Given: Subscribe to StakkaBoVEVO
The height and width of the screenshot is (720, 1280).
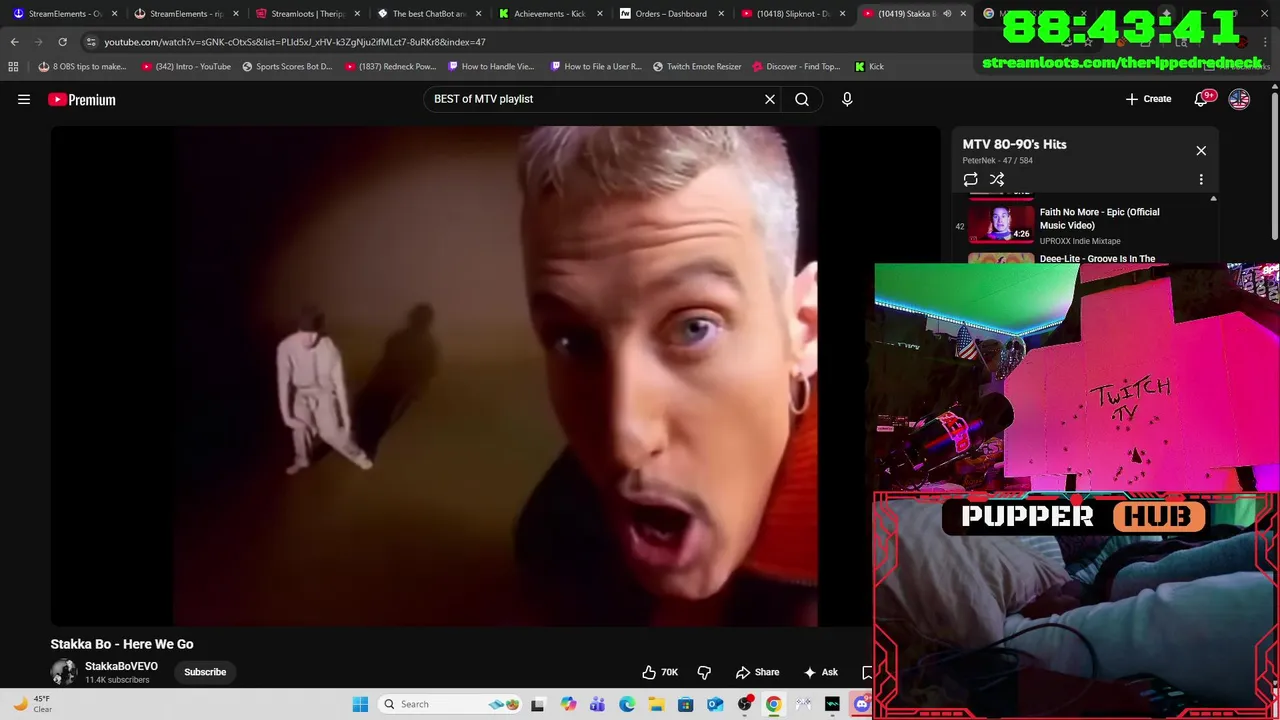Looking at the screenshot, I should click(x=205, y=672).
